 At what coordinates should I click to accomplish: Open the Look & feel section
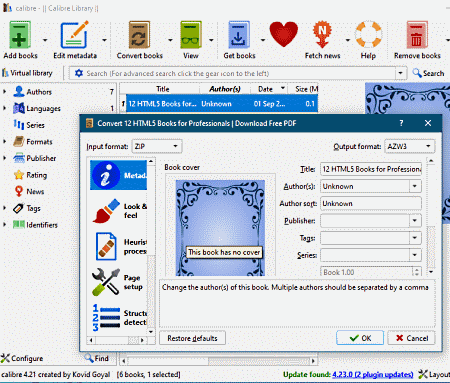coord(118,211)
